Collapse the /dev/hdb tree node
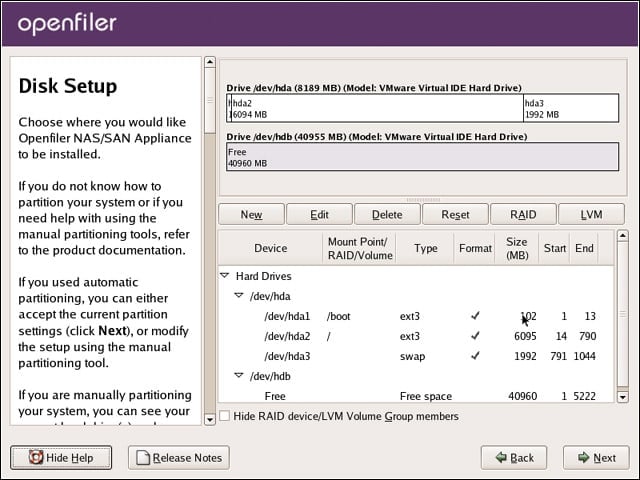The height and width of the screenshot is (480, 640). [239, 376]
